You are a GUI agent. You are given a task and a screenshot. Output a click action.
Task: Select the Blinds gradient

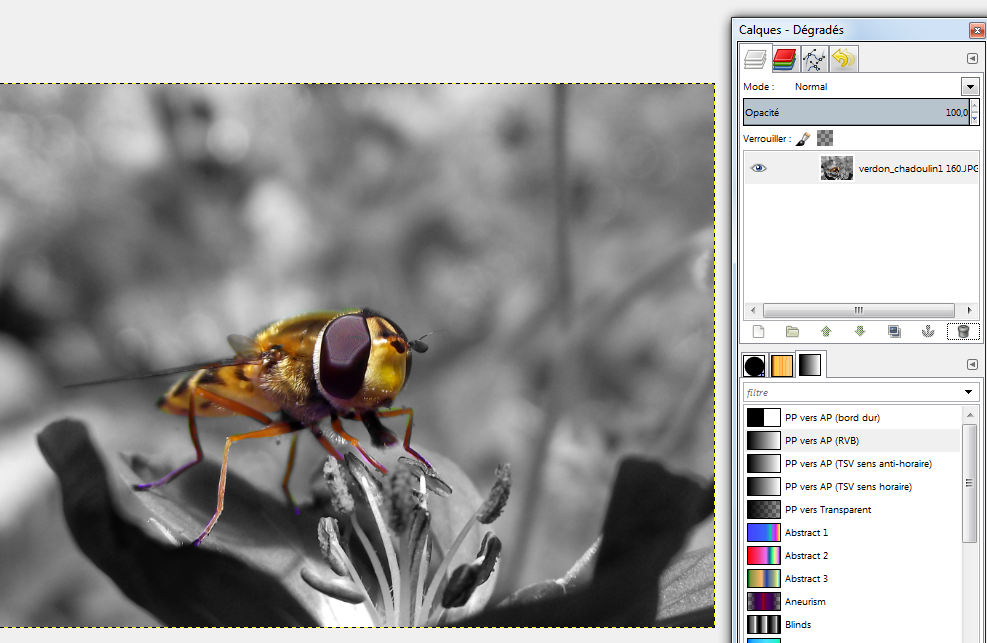(852, 624)
